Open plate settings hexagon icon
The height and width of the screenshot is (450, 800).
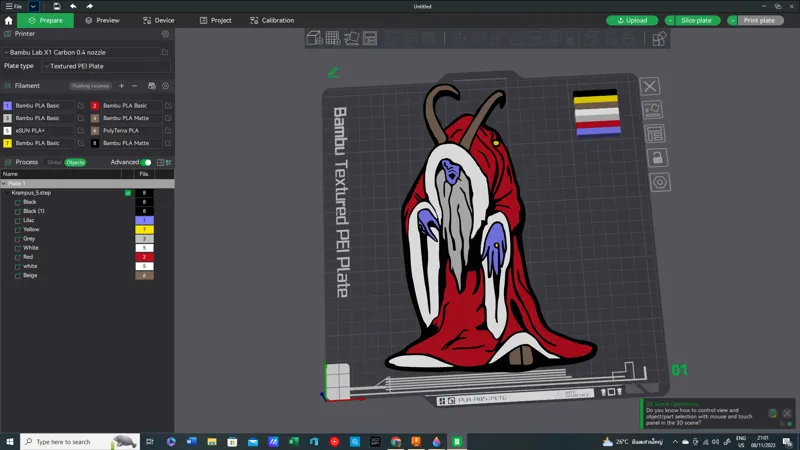[660, 182]
